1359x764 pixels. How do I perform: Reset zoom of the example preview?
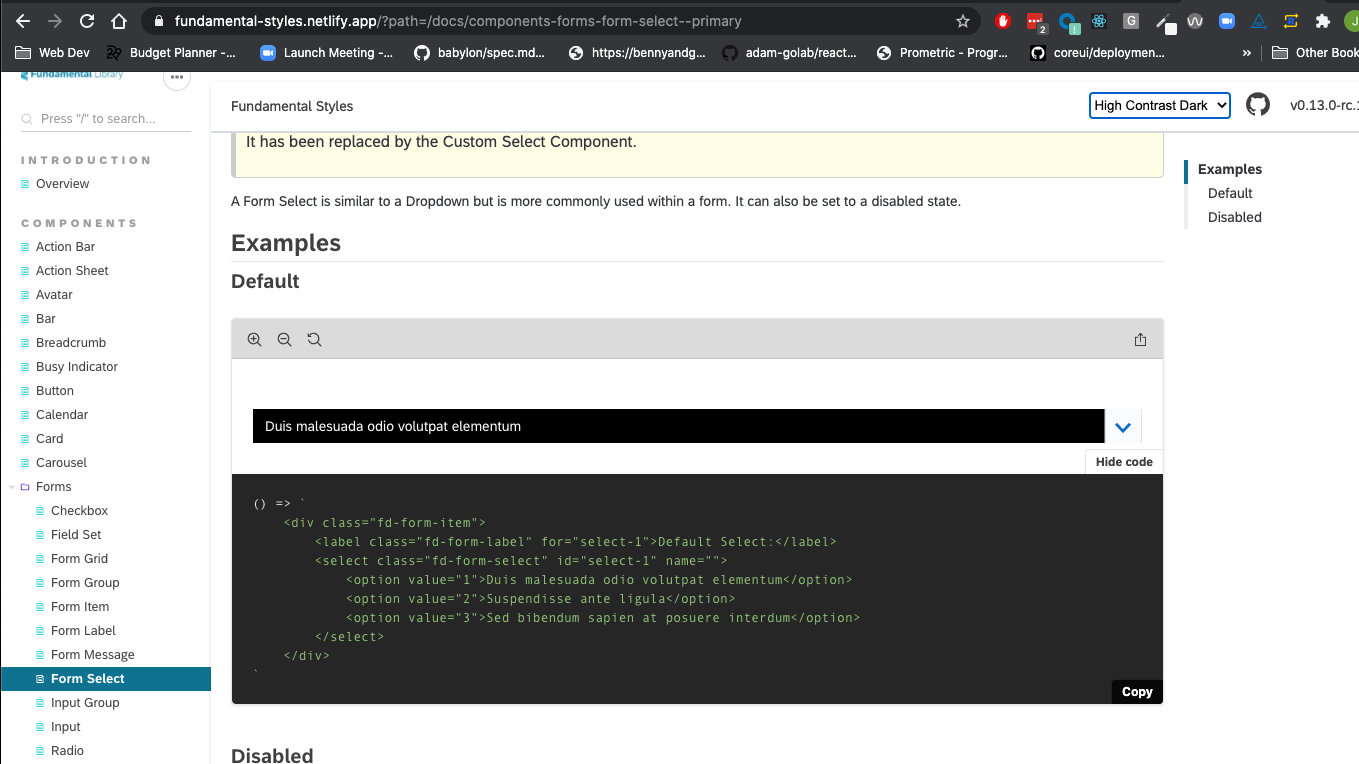pos(314,340)
